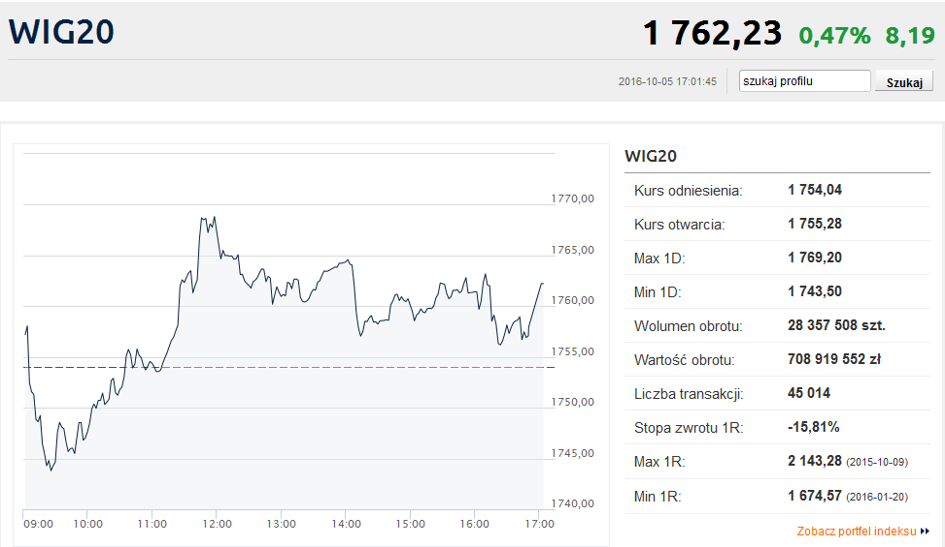Click the red dashed reference line on chart
This screenshot has width=945, height=547.
pos(289,367)
